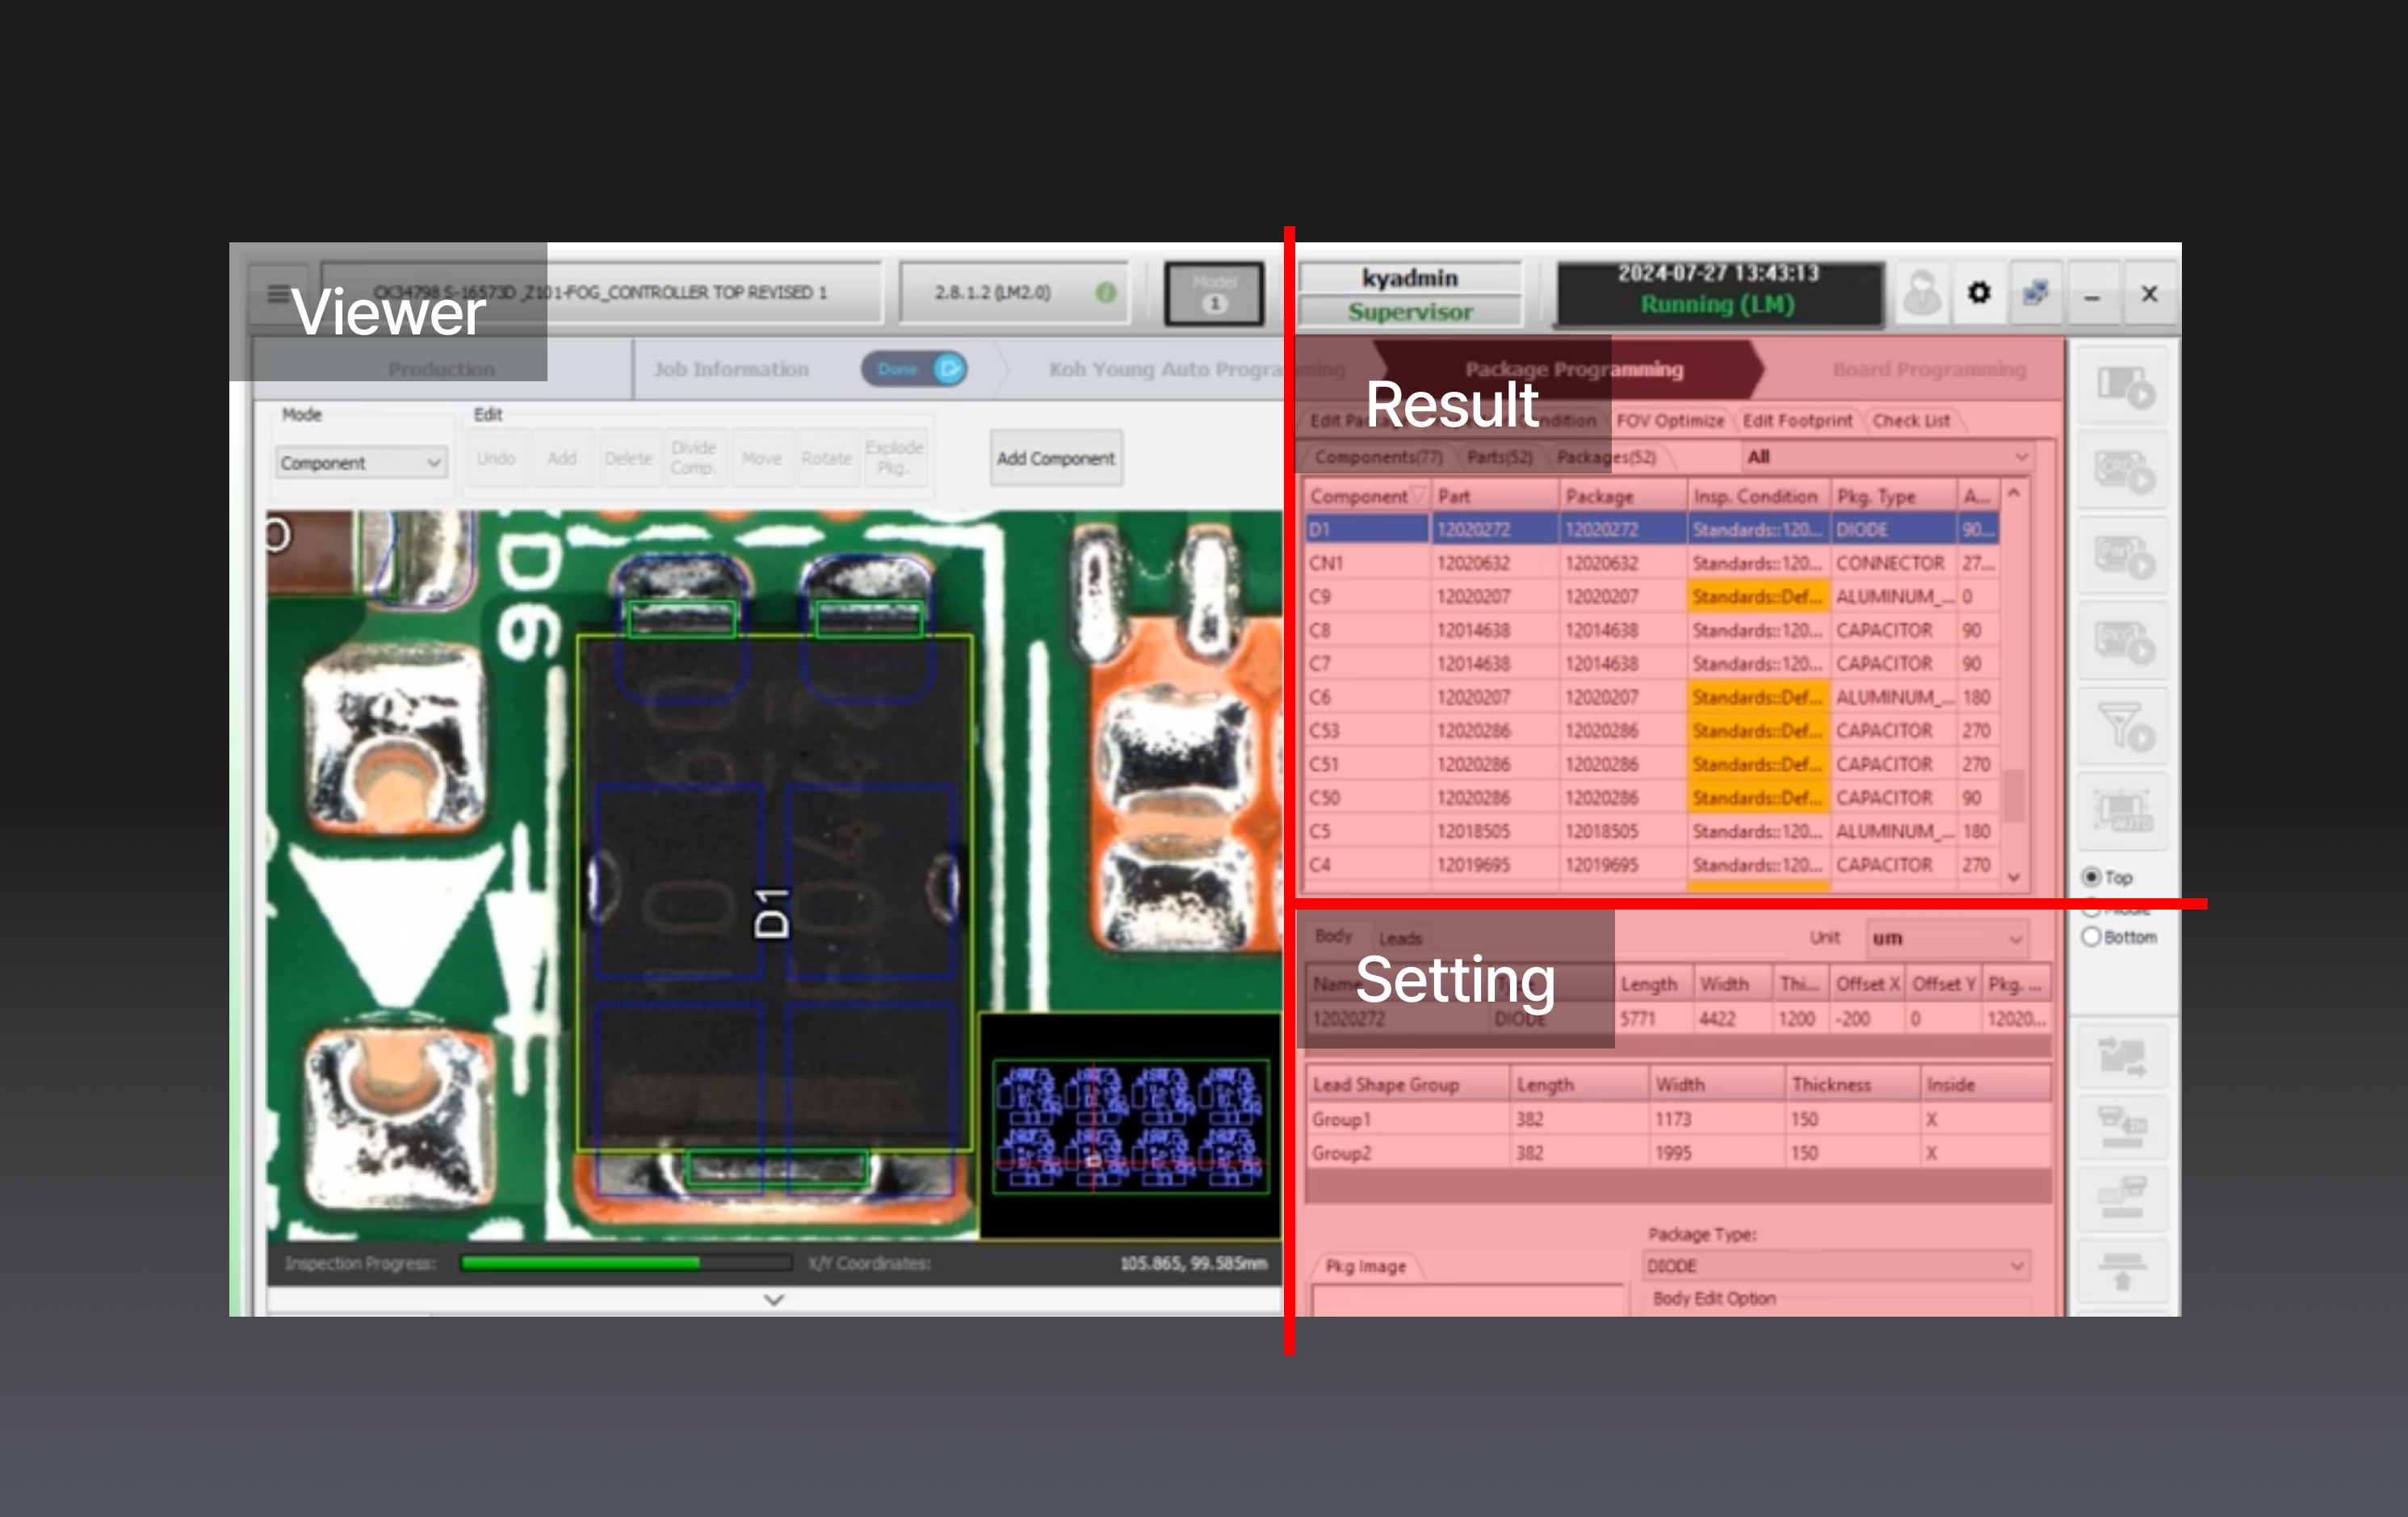Click the component list scrollbar up arrow

click(x=2013, y=493)
